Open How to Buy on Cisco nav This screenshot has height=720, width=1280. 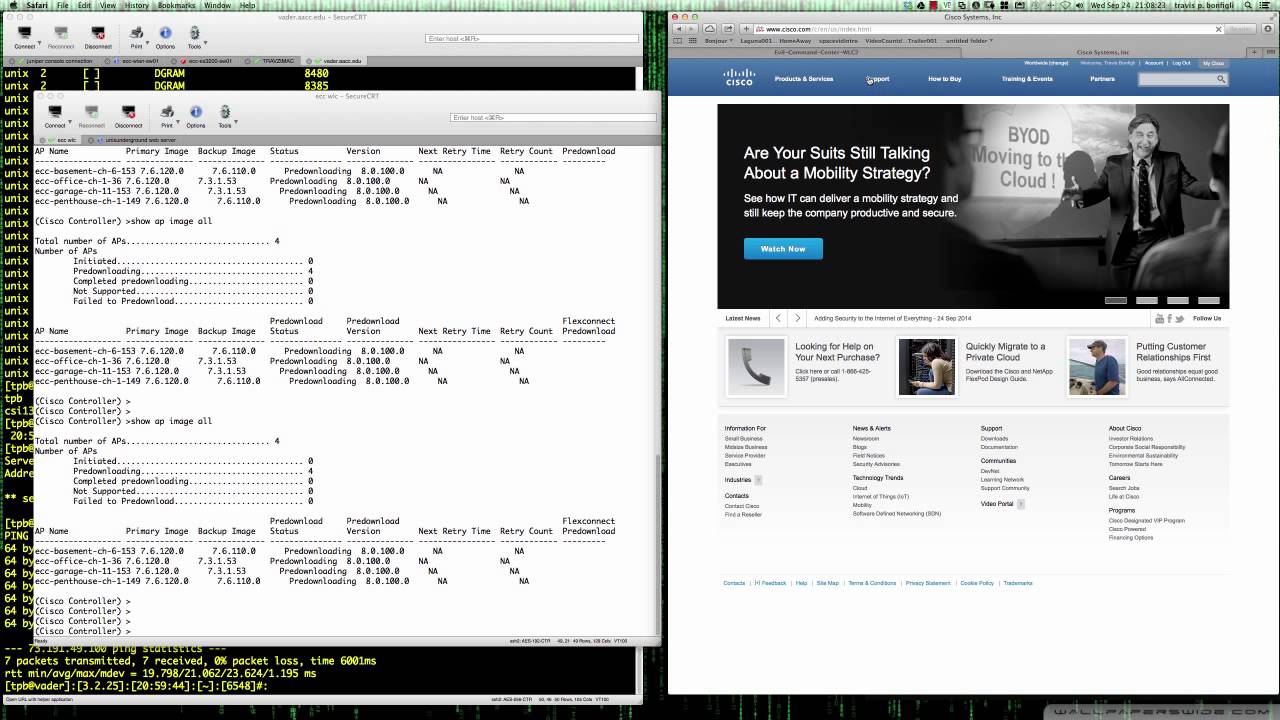(x=944, y=79)
